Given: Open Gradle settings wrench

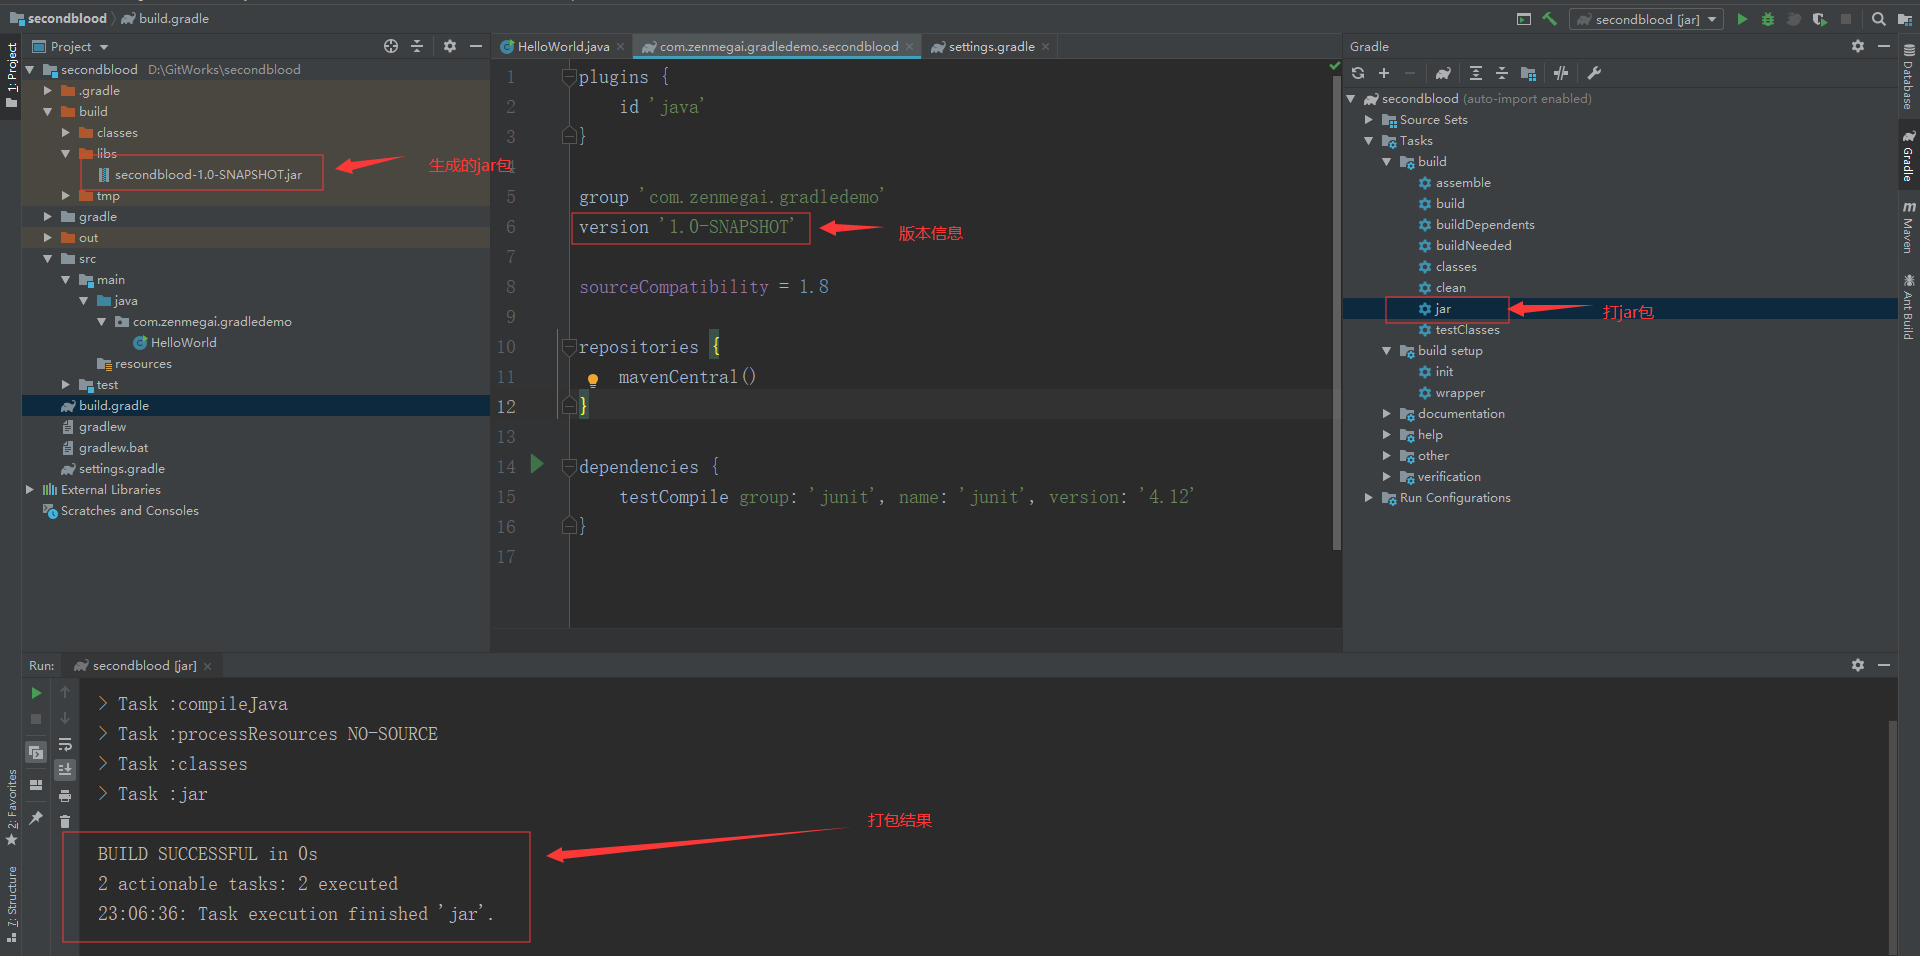Looking at the screenshot, I should tap(1594, 73).
